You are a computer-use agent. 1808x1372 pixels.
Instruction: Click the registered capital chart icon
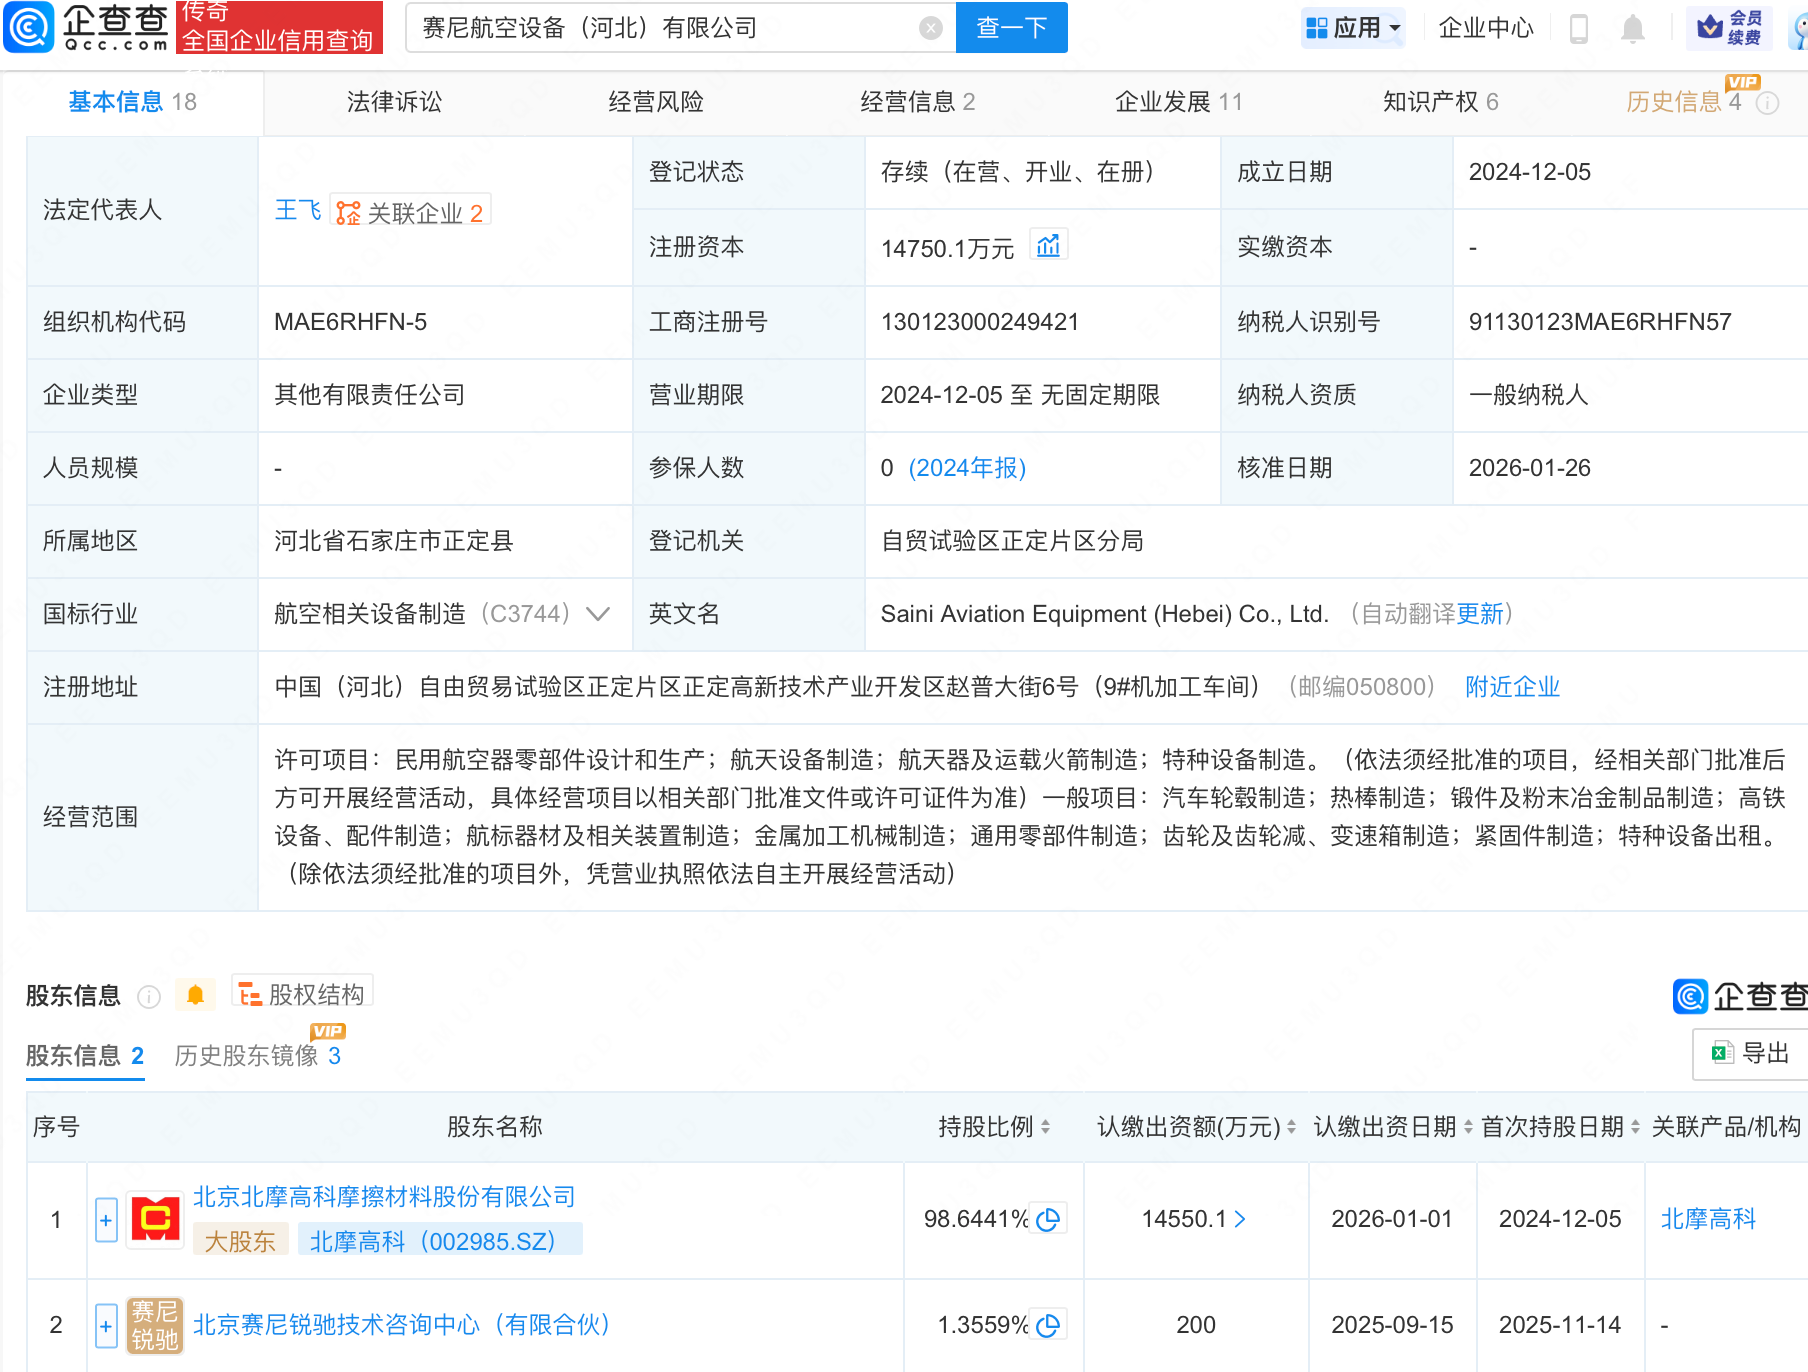1048,246
